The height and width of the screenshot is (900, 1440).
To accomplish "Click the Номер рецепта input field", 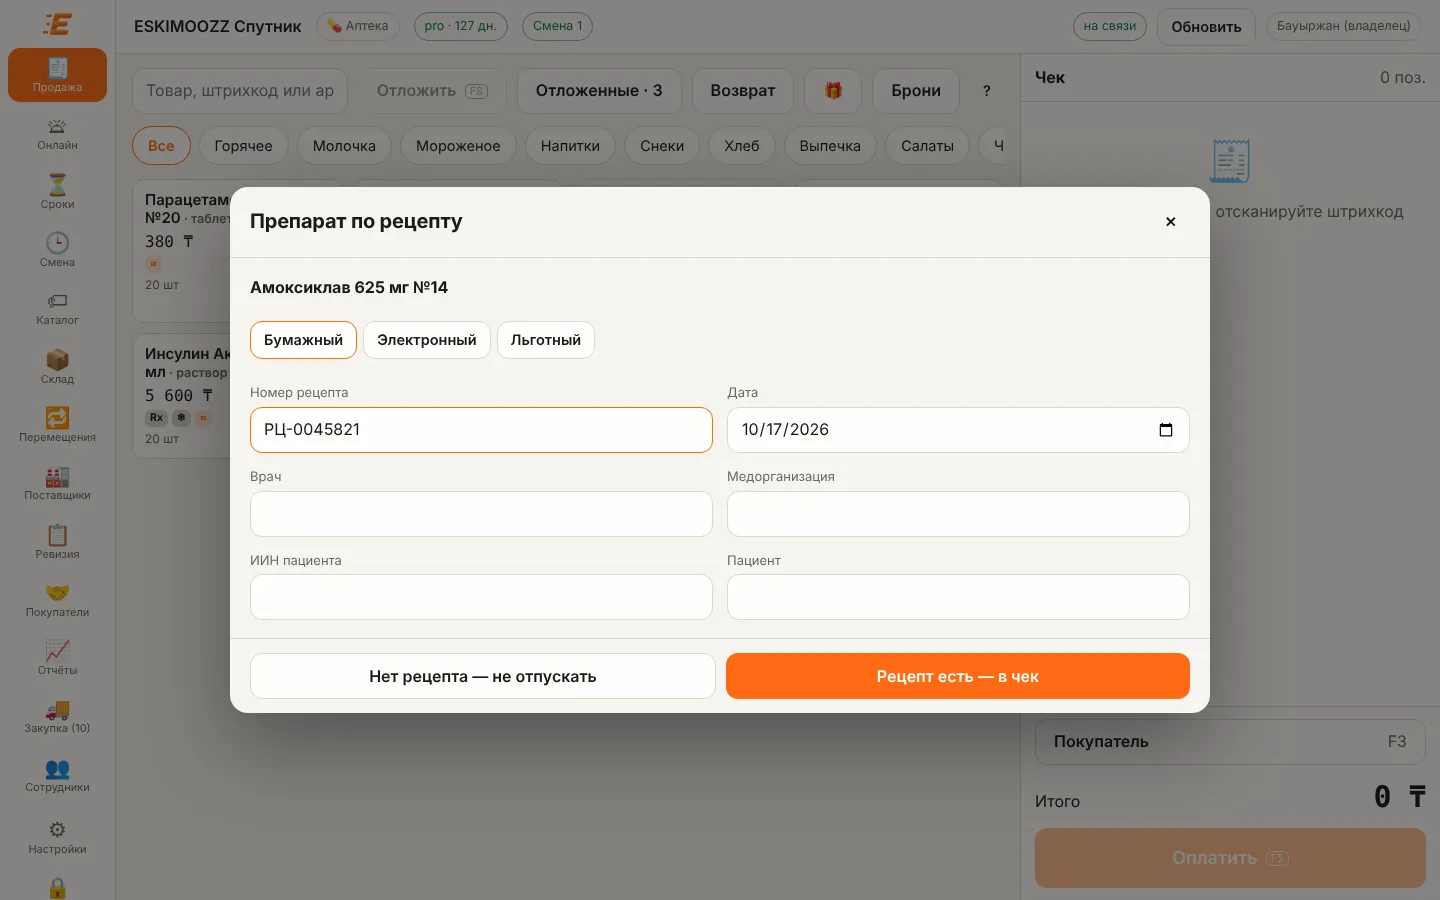I will click(481, 430).
